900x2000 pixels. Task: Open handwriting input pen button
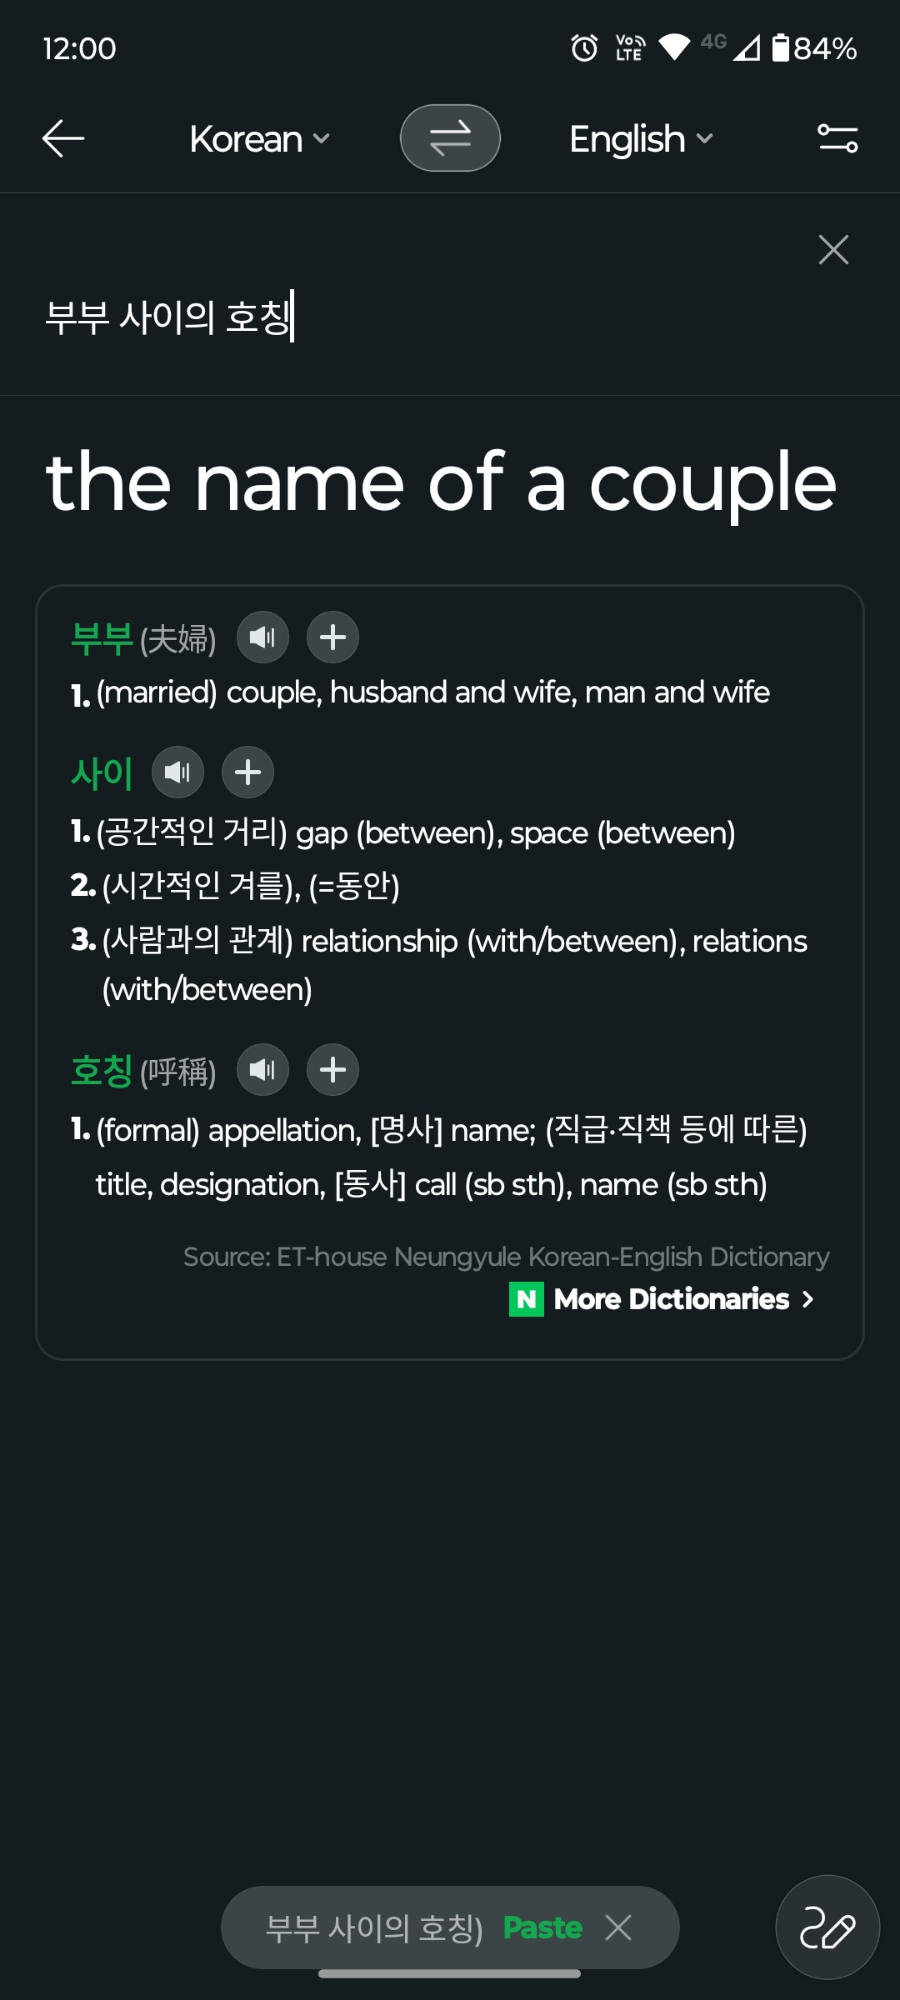tap(827, 1927)
